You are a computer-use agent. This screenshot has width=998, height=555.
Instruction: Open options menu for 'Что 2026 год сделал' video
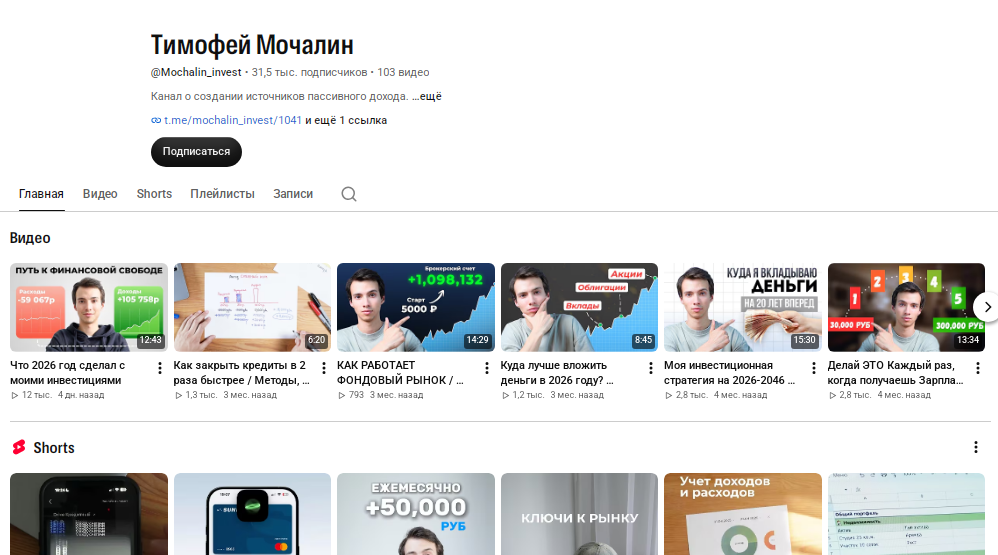coord(160,368)
